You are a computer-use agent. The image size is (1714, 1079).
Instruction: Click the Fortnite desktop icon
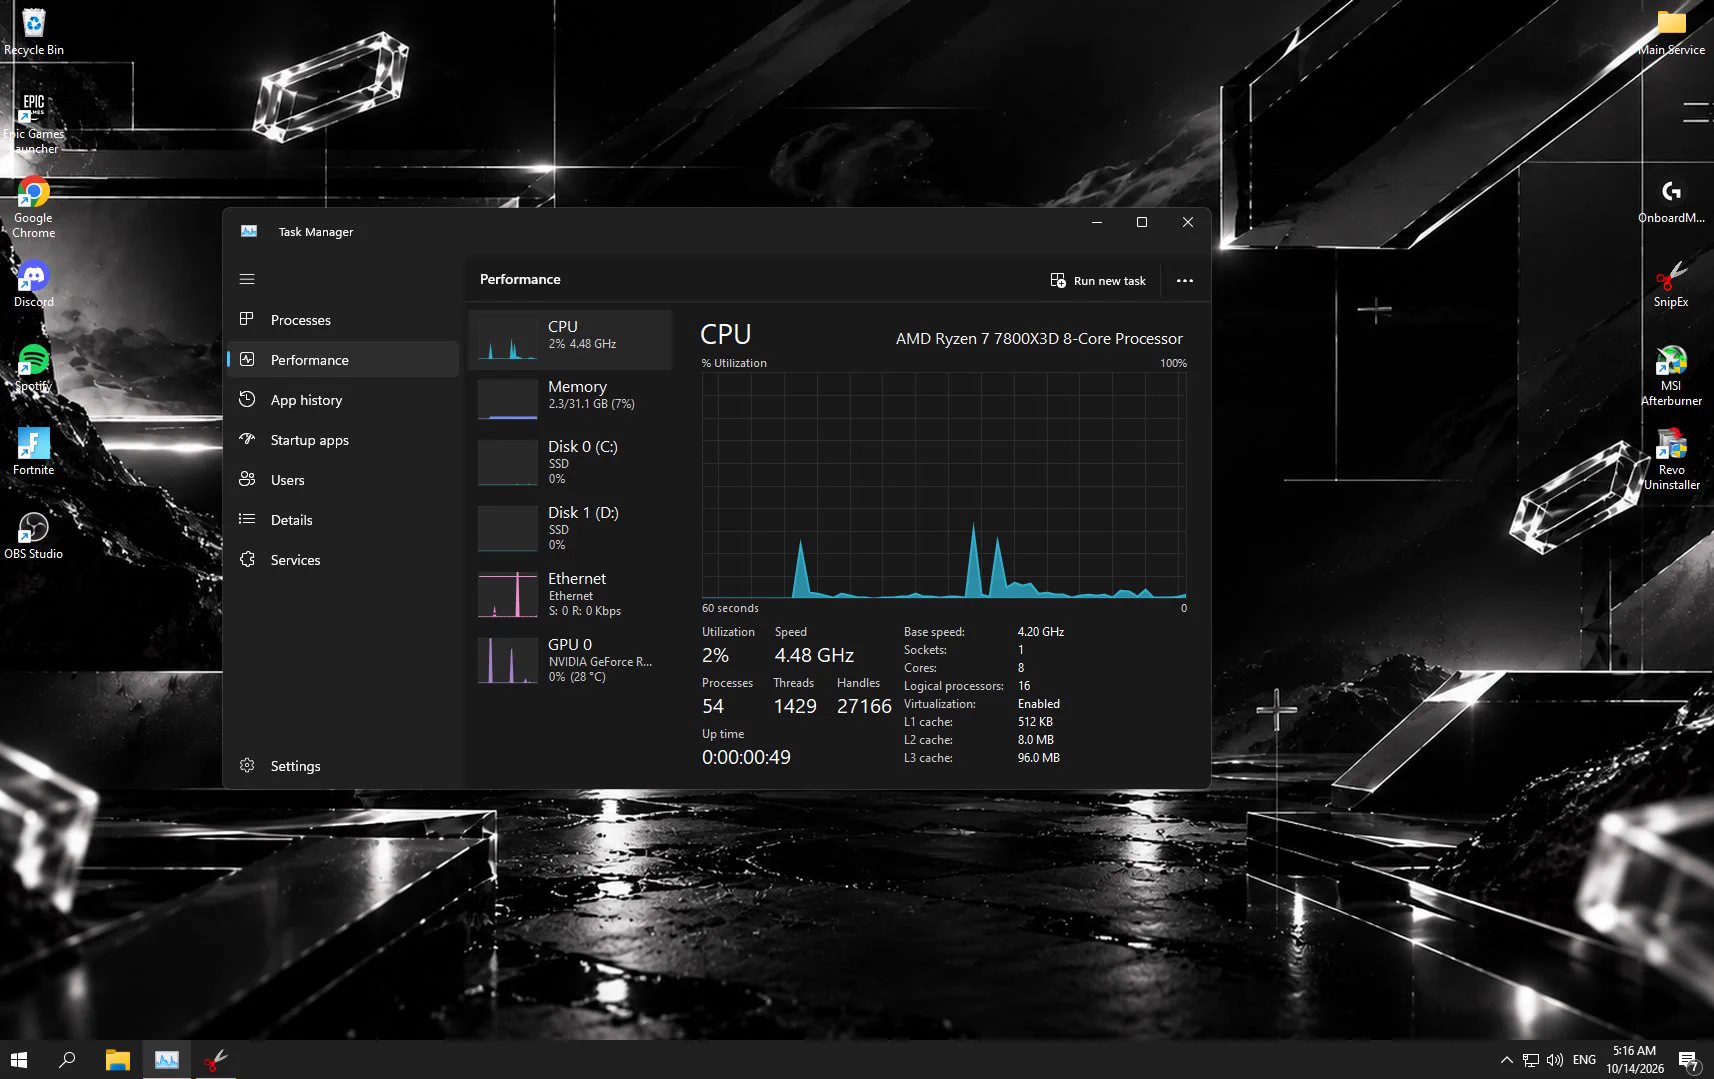coord(34,452)
